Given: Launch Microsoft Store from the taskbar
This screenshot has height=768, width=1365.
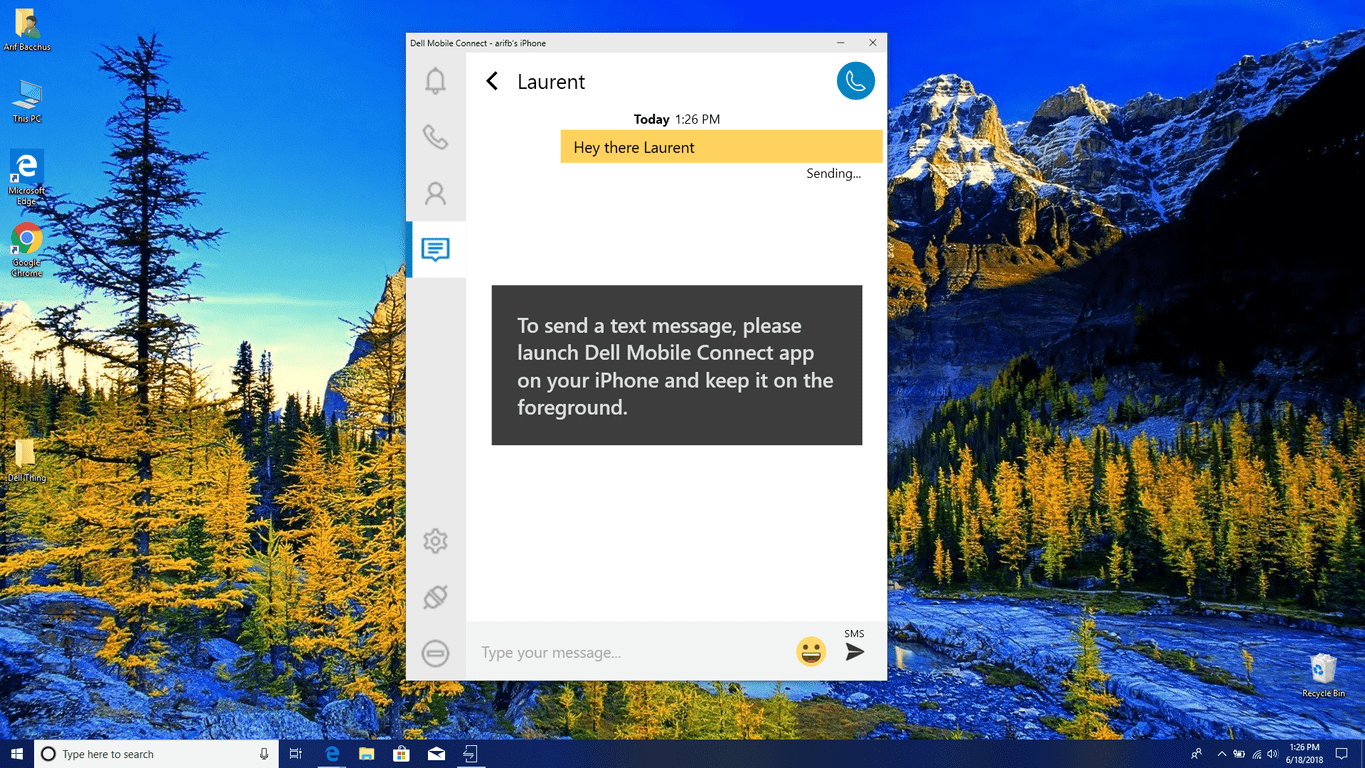Looking at the screenshot, I should [x=401, y=753].
